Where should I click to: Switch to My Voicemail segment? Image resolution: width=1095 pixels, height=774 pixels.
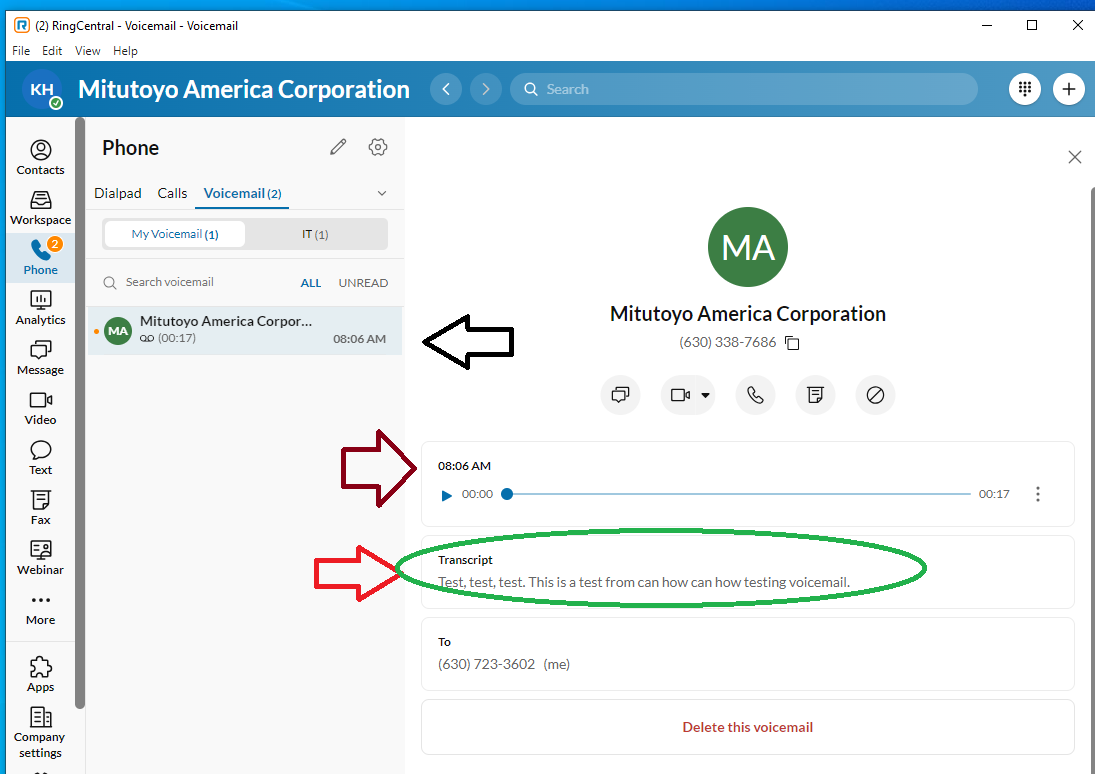click(x=175, y=234)
